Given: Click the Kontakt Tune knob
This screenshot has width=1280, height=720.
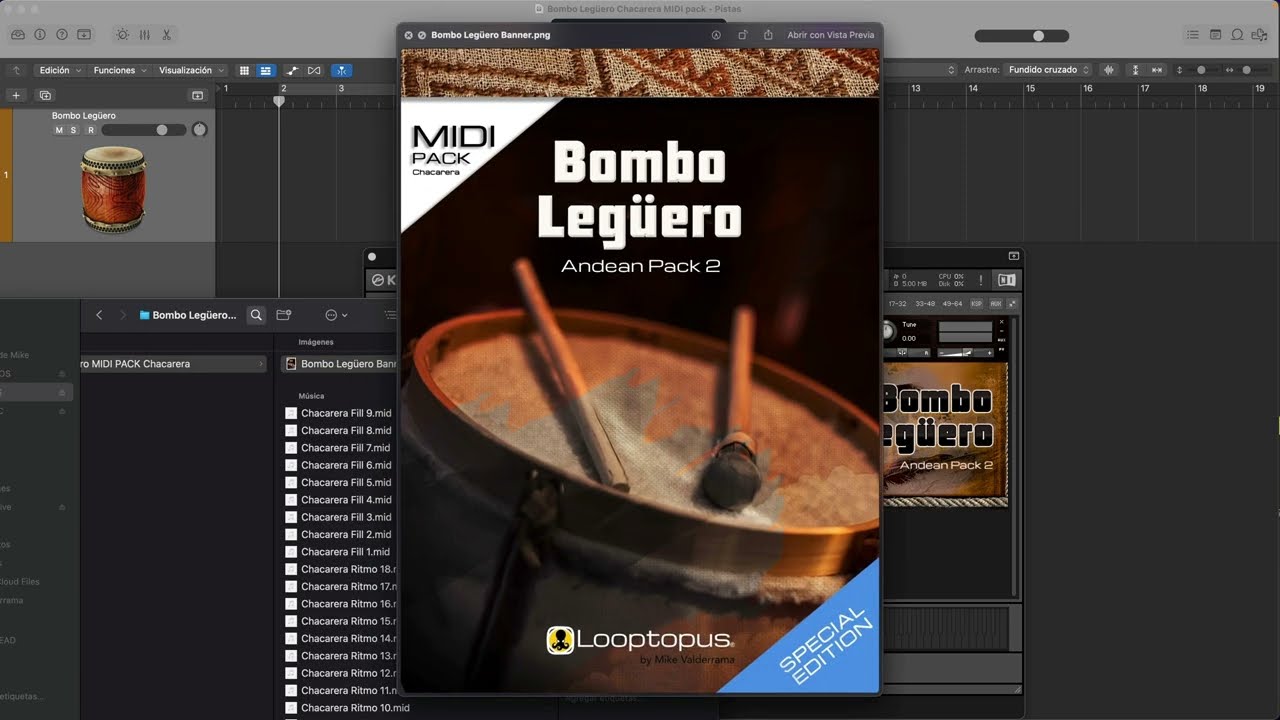Looking at the screenshot, I should tap(888, 331).
